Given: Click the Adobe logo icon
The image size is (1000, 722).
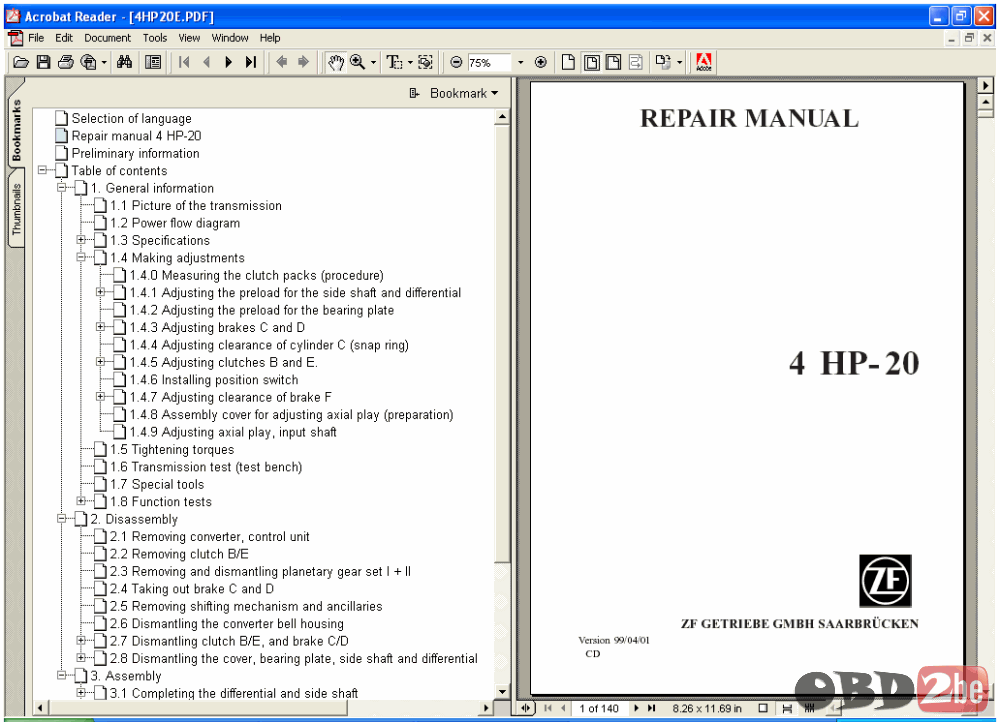Looking at the screenshot, I should coord(704,62).
